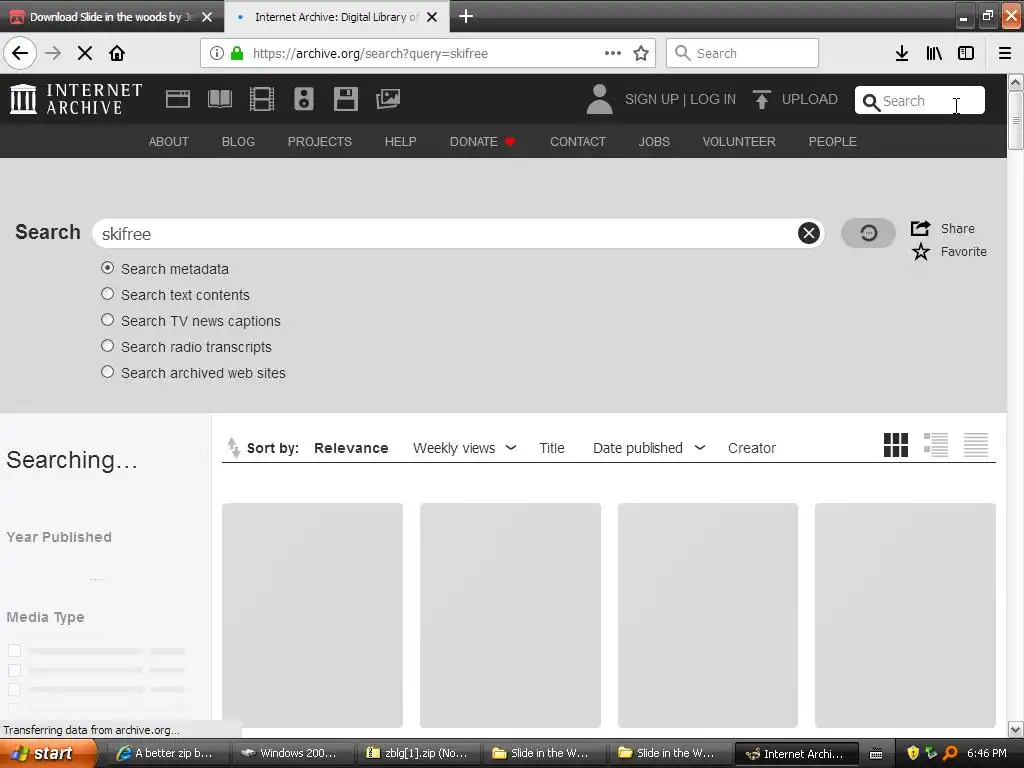Switch to tile grid view

click(895, 445)
